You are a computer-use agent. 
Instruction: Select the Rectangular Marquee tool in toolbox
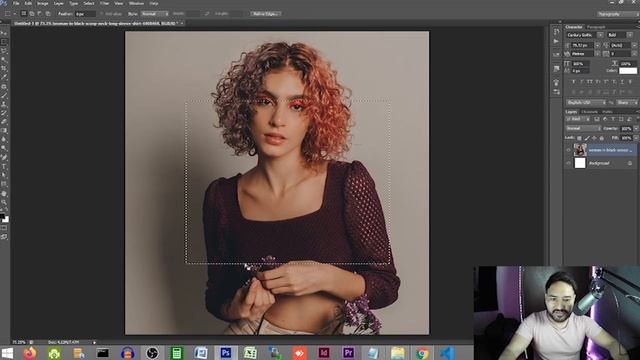tap(4, 42)
